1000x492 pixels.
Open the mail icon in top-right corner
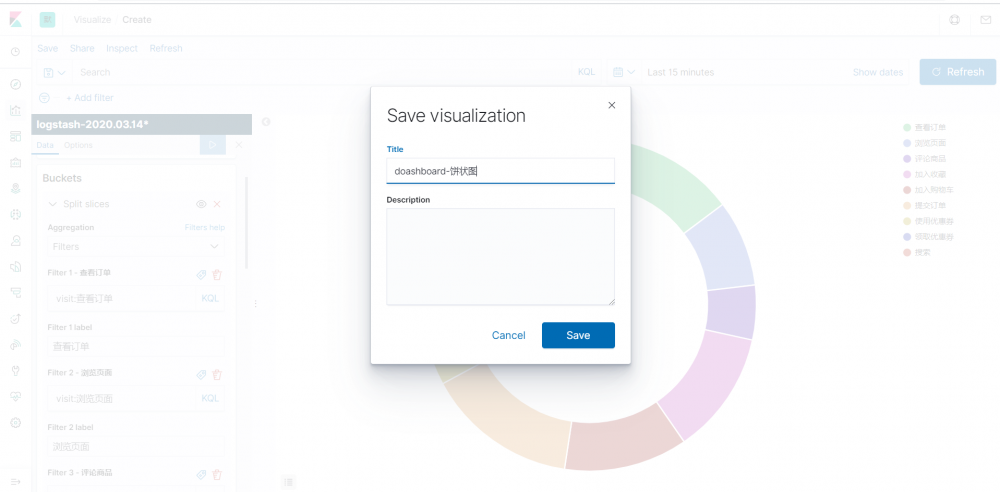click(x=985, y=20)
